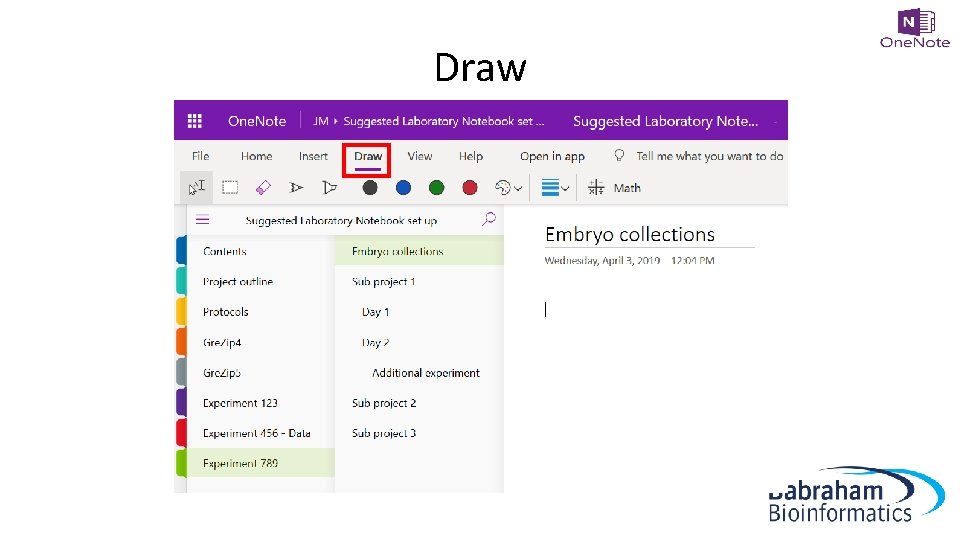This screenshot has width=960, height=540.
Task: Click the Suggested Laboratory Note... header title
Action: point(666,121)
